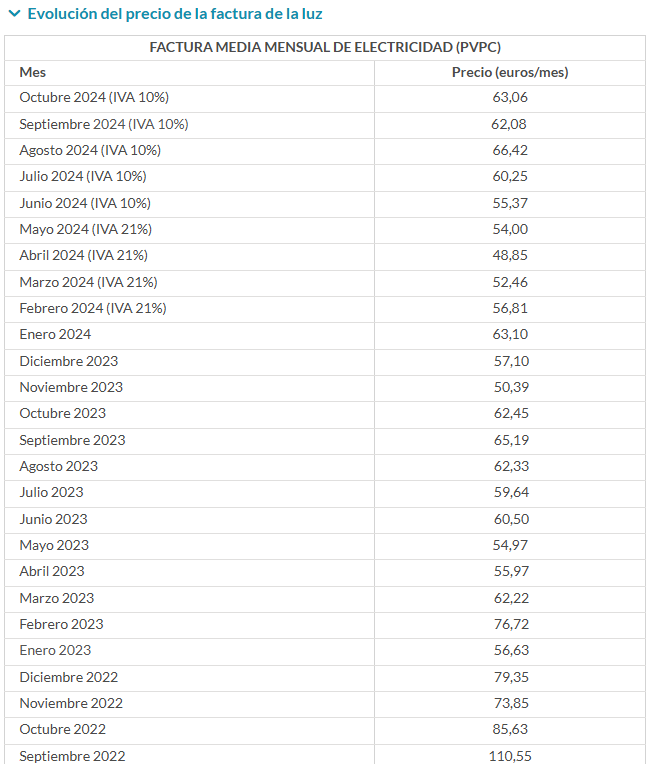653x764 pixels.
Task: Click the 60,25 price value
Action: pos(510,176)
